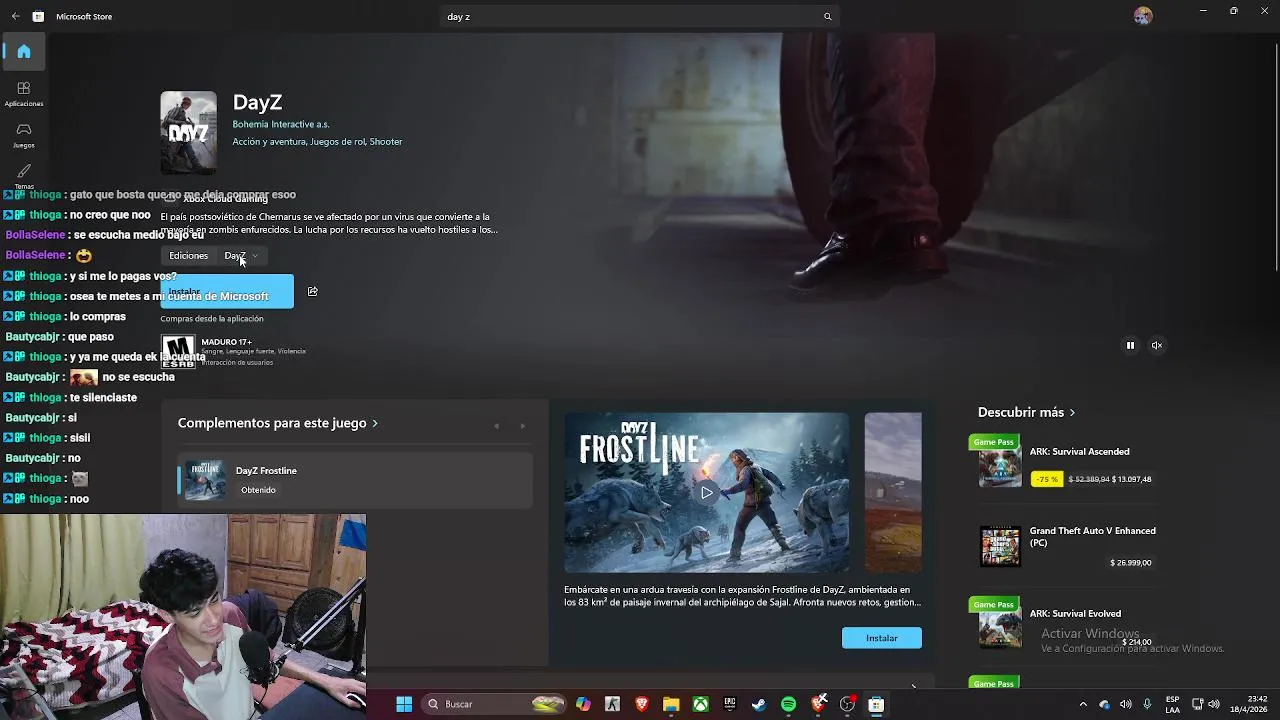This screenshot has height=720, width=1280.
Task: Click the ARK Ascended -75% discount badge
Action: [1047, 480]
